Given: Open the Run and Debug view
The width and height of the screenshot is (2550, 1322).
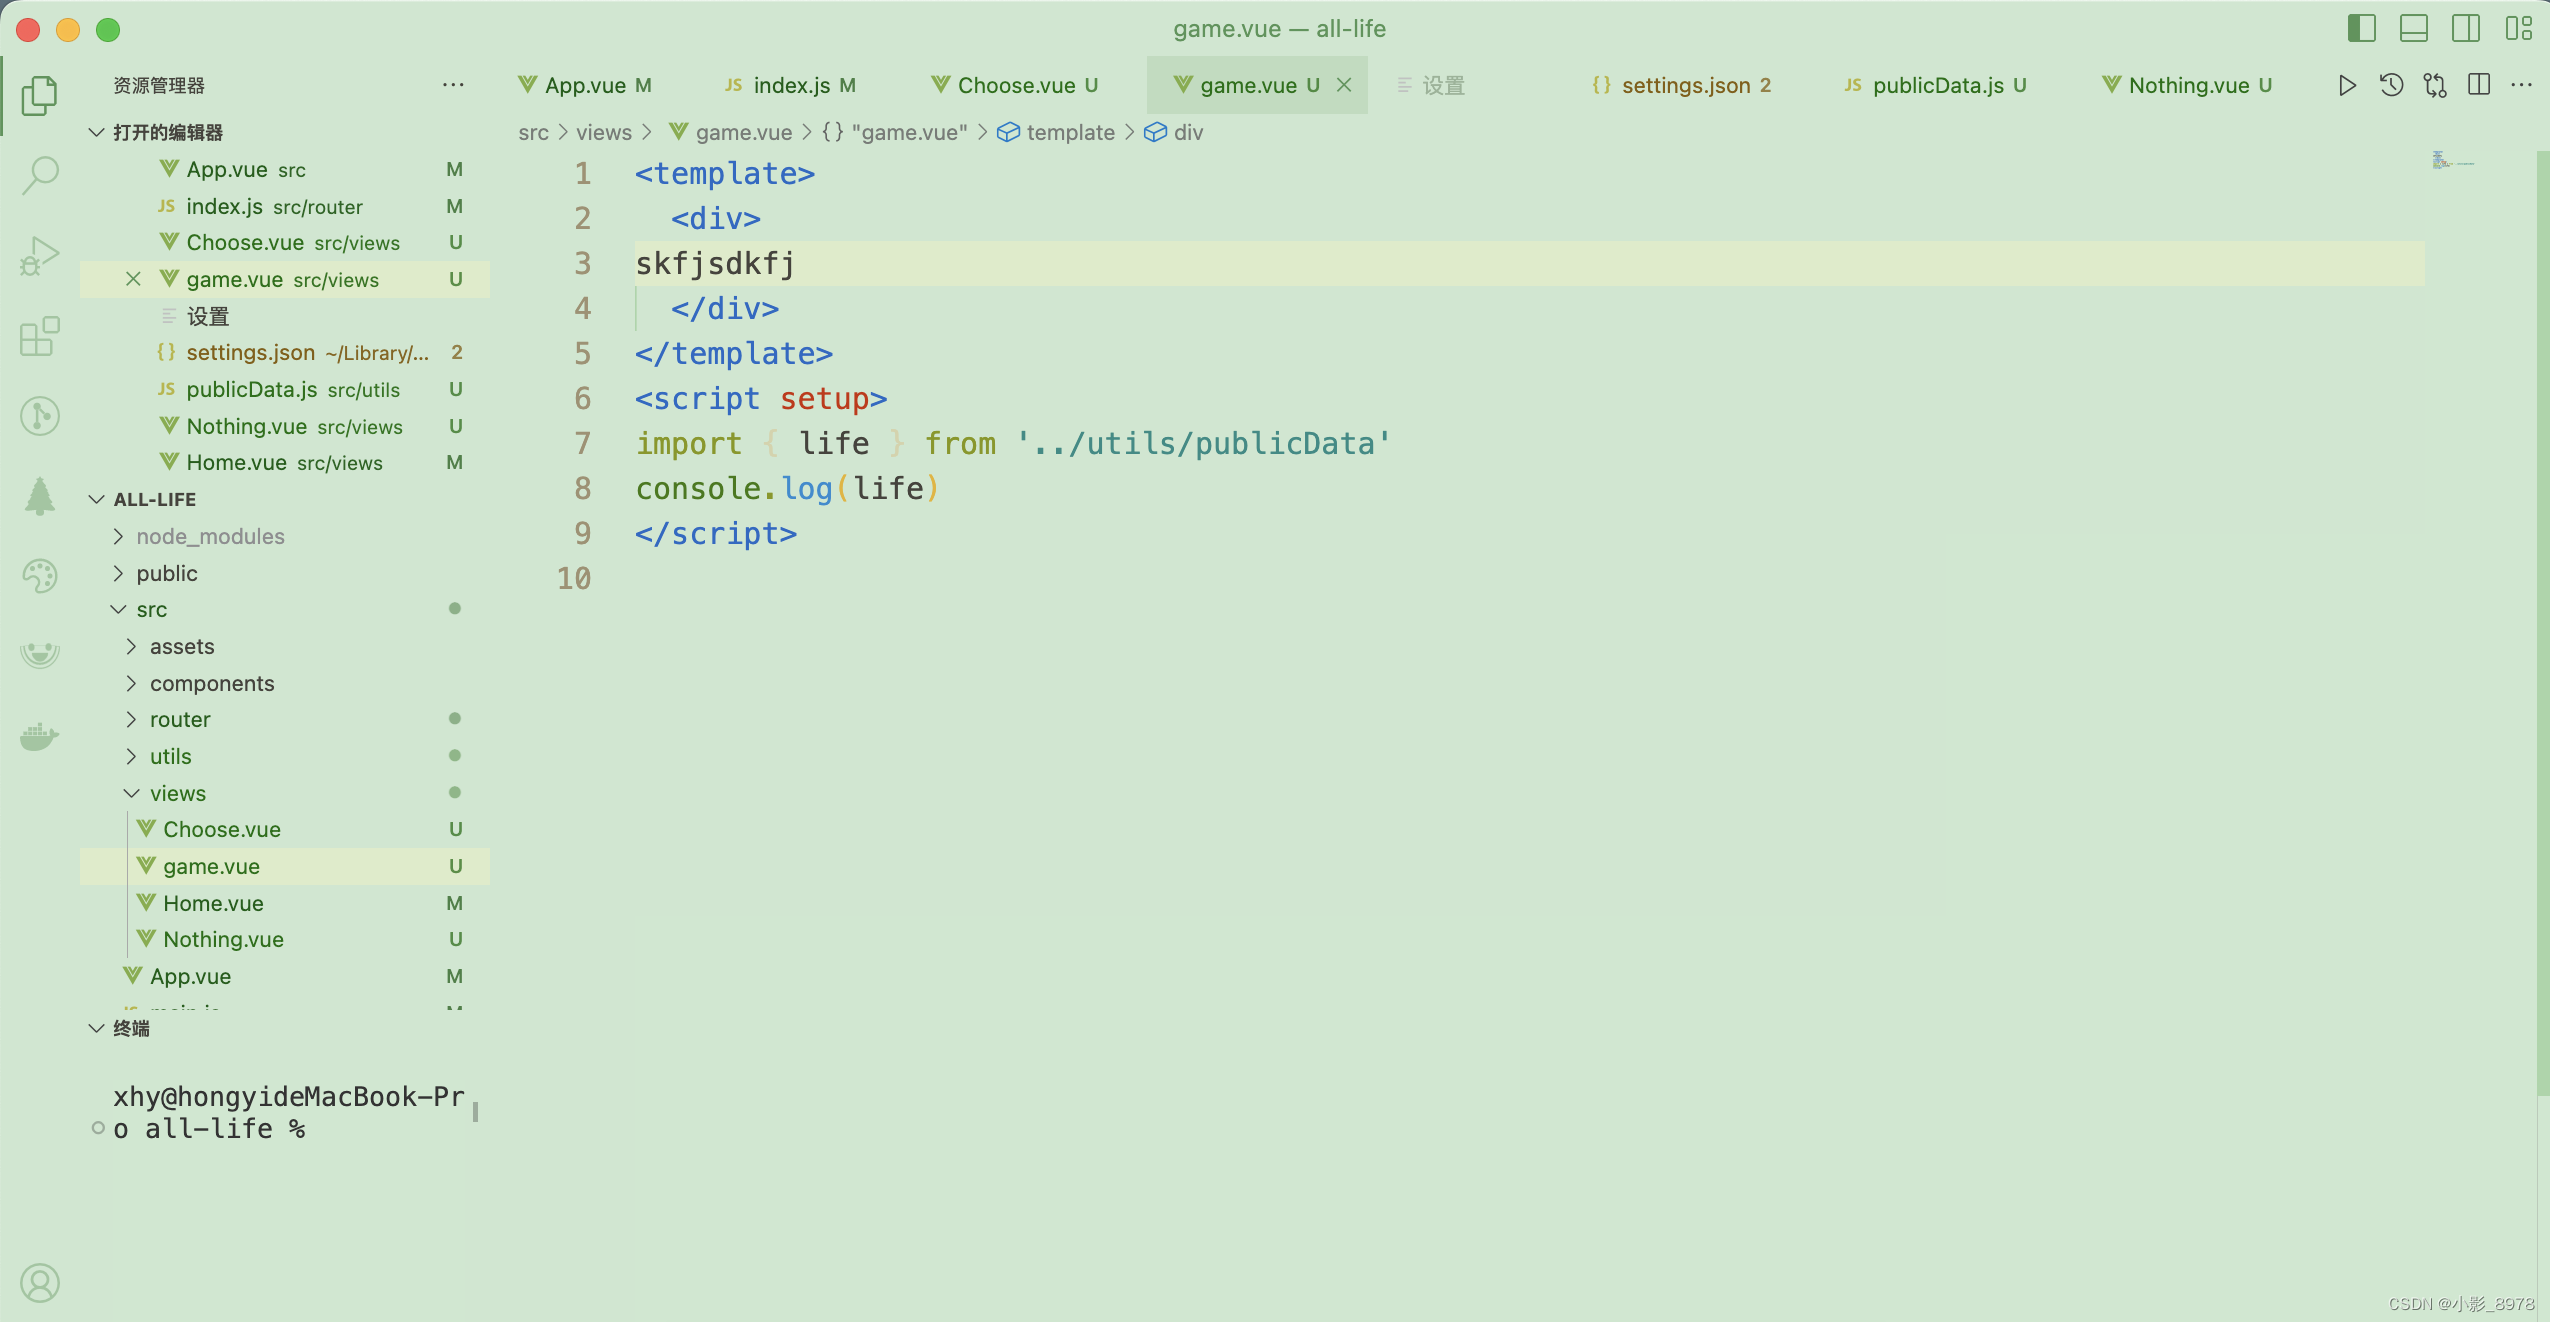Looking at the screenshot, I should (38, 254).
